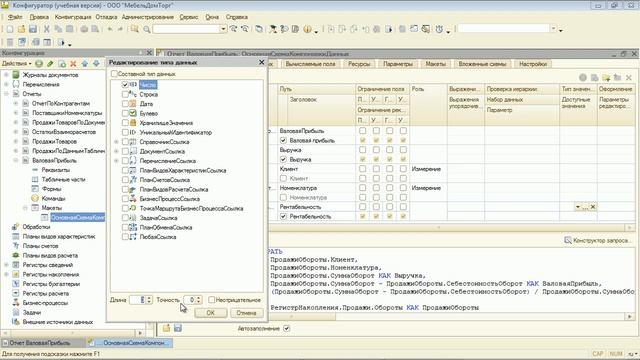Click the red Delete cross in Configuration panel

pos(73,64)
